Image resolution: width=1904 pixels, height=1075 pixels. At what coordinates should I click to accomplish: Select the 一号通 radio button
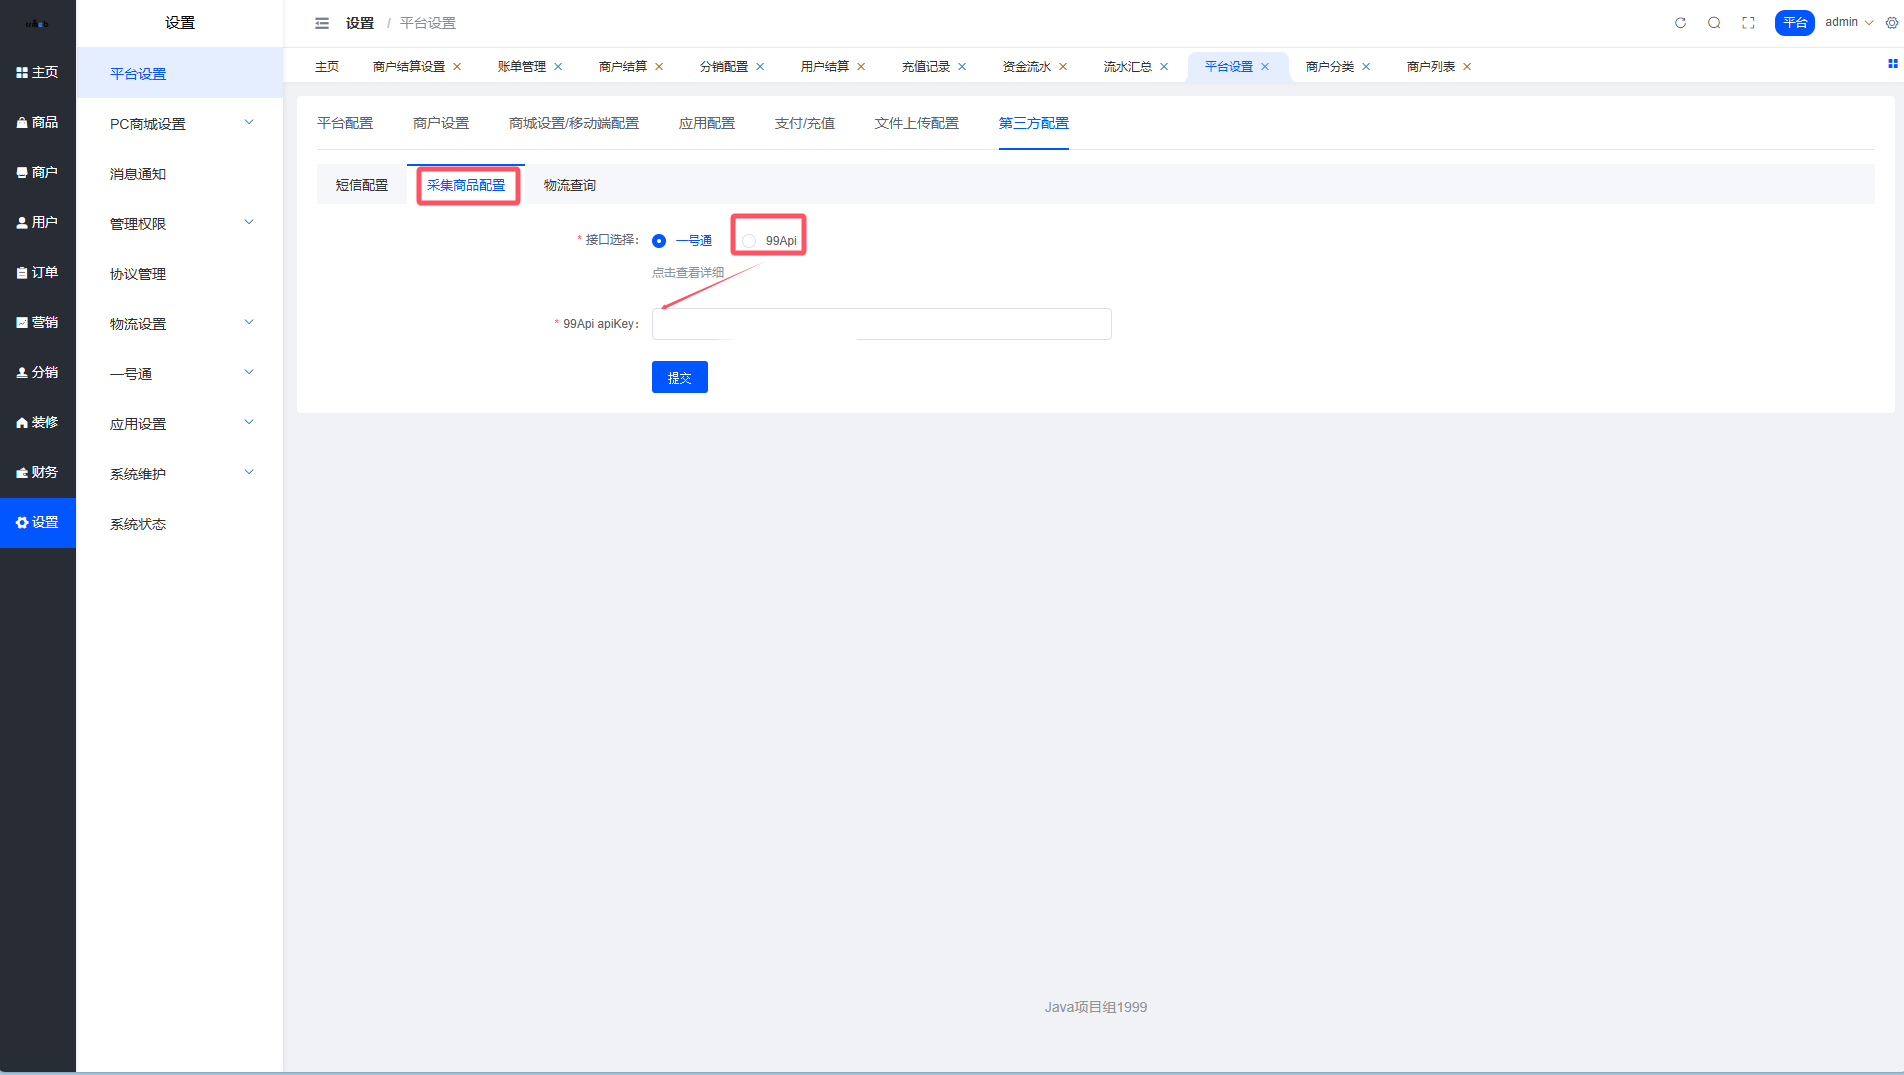click(x=659, y=241)
